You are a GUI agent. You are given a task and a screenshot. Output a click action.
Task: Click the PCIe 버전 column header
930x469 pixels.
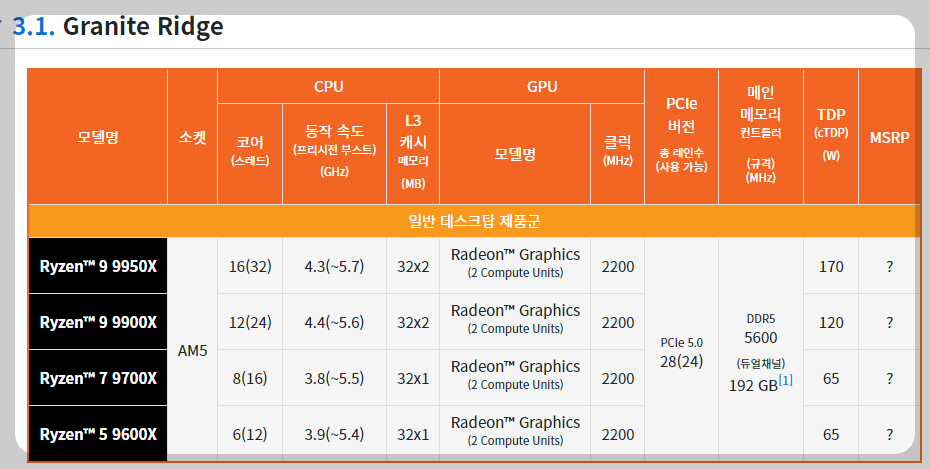coord(681,137)
